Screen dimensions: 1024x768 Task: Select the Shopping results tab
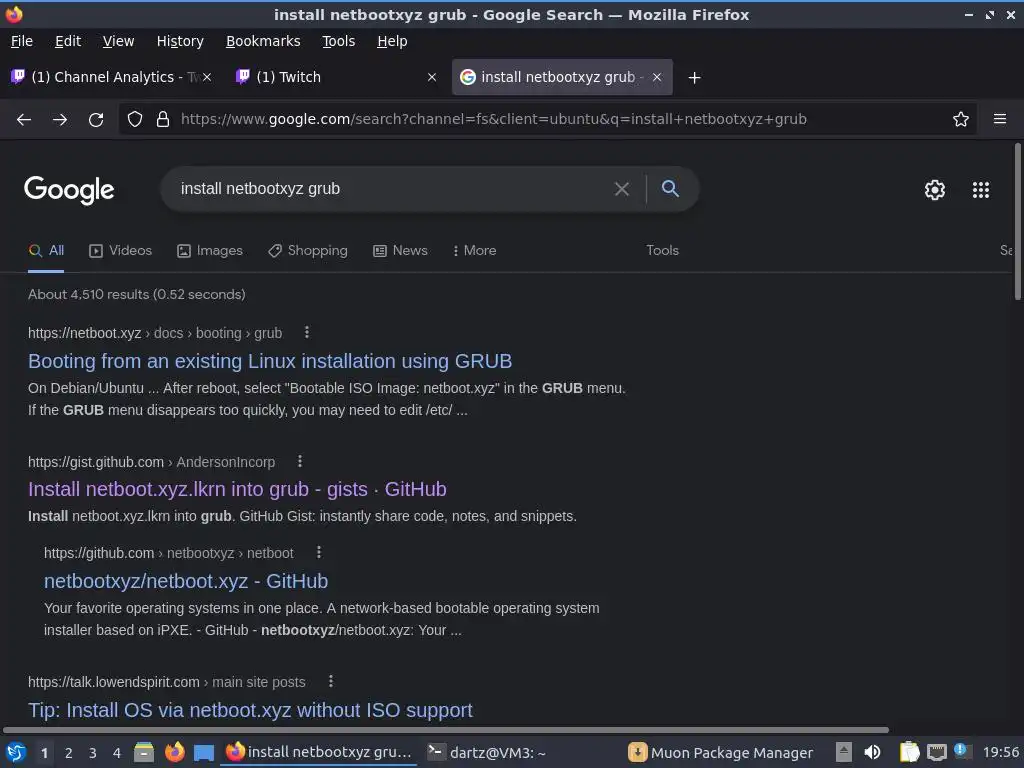pos(308,251)
